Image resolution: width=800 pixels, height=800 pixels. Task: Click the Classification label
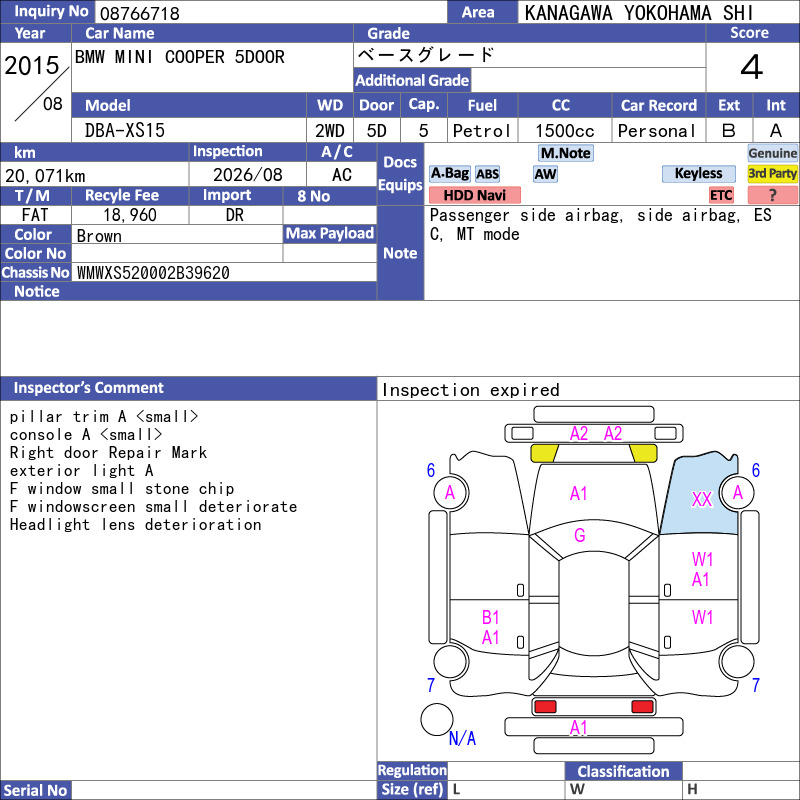click(623, 771)
